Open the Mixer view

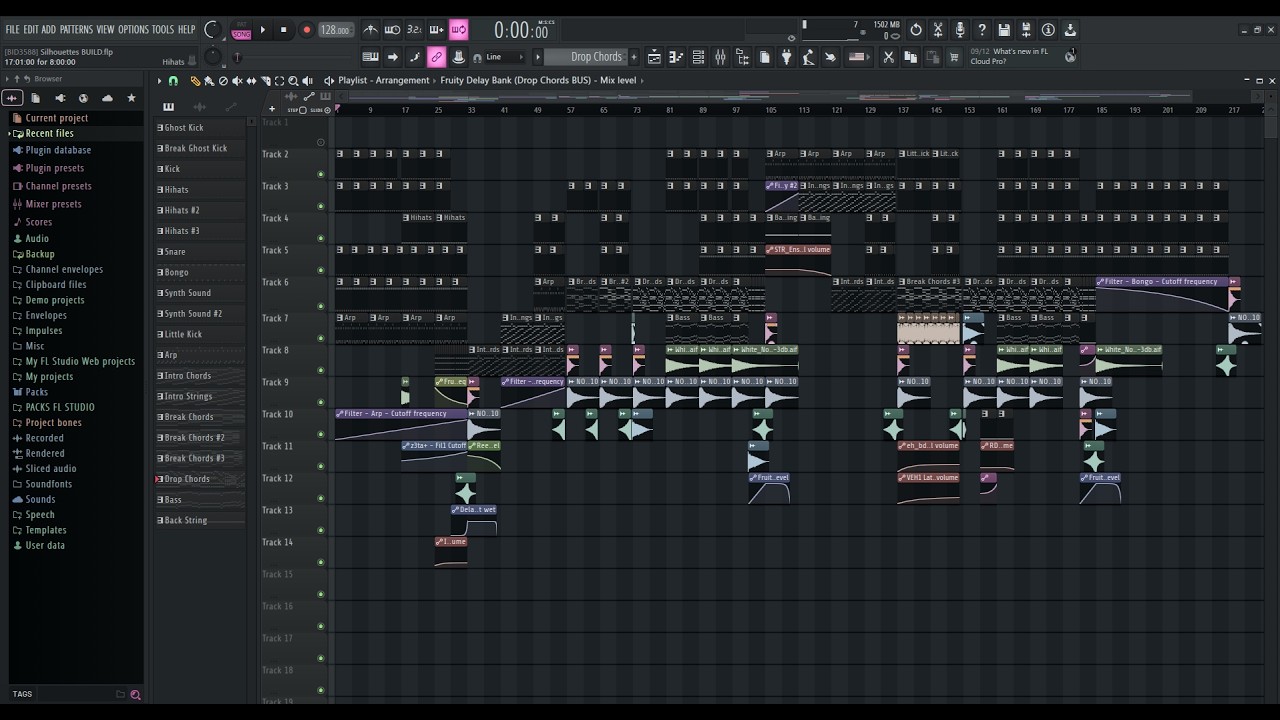coord(720,57)
